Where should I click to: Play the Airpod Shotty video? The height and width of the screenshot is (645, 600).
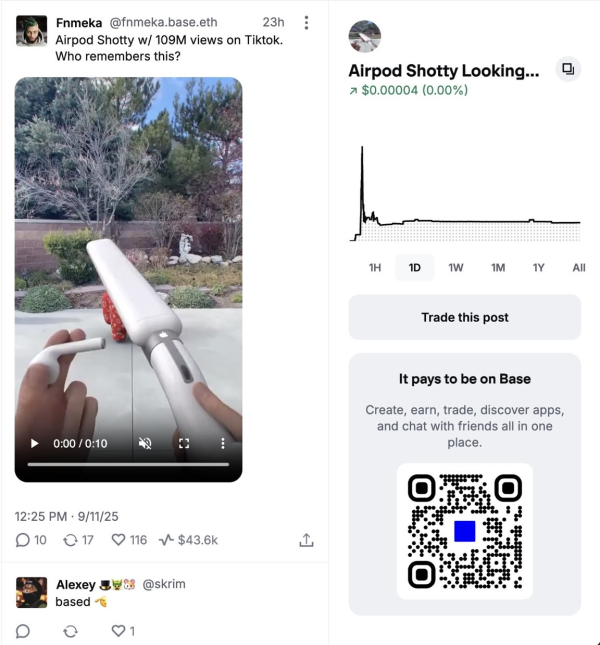(35, 443)
